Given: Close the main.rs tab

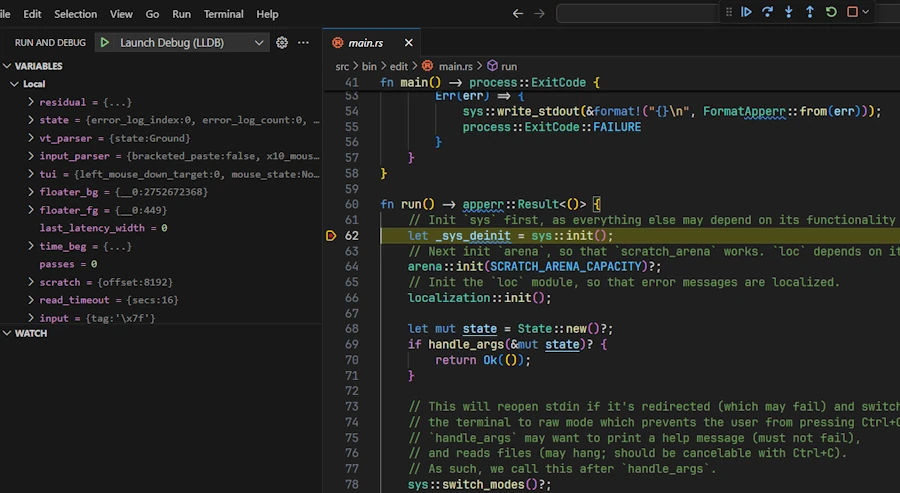Looking at the screenshot, I should pos(408,43).
